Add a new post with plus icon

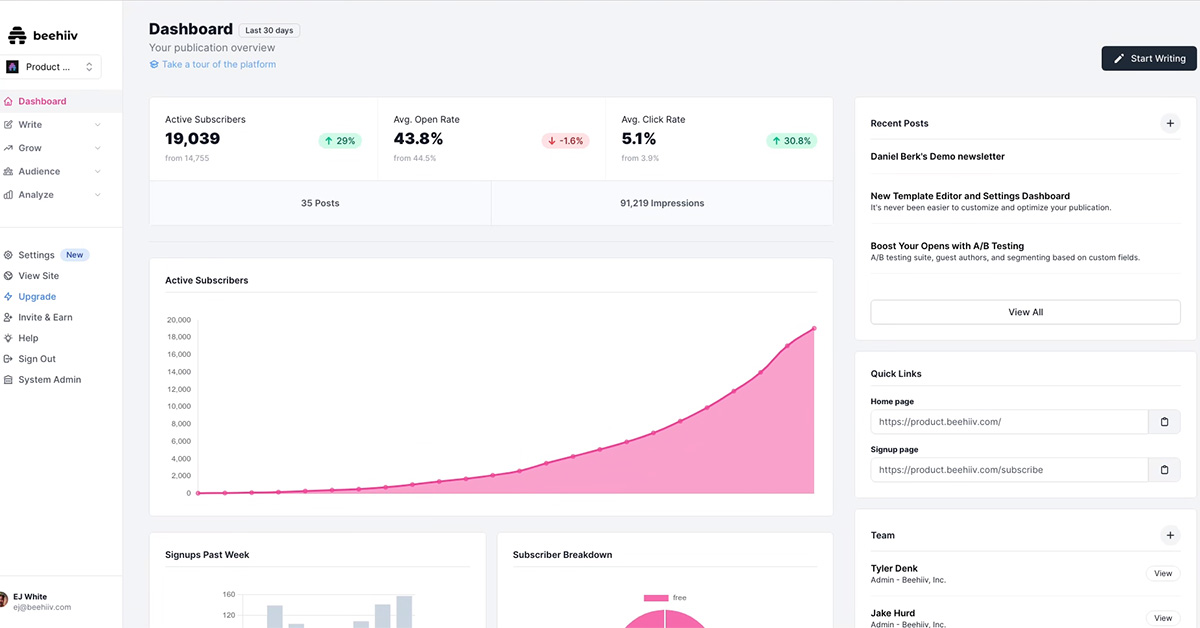(1170, 123)
